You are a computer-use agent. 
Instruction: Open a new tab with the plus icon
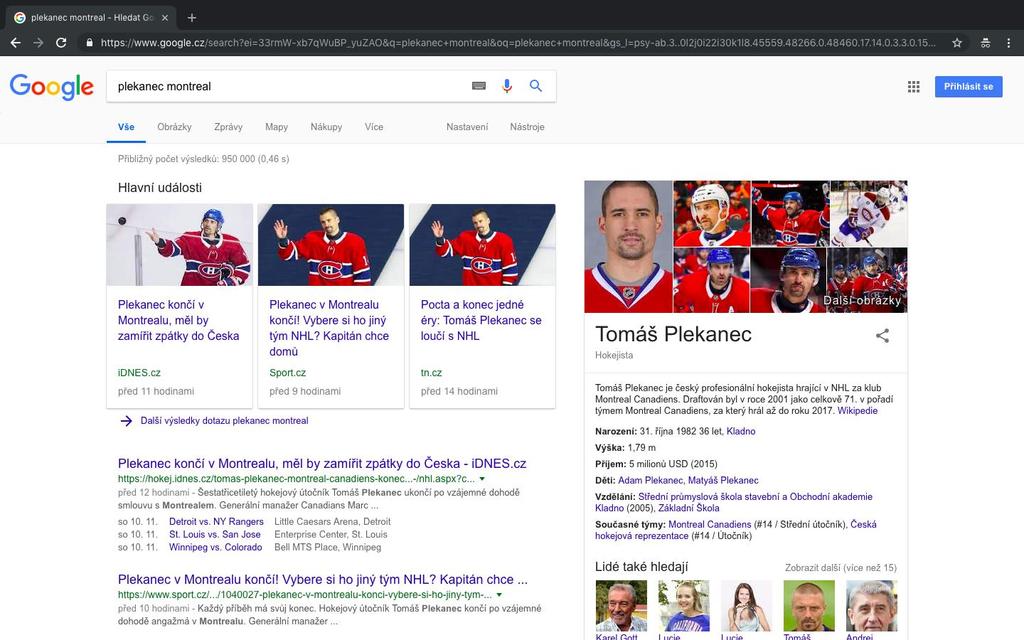pos(191,18)
